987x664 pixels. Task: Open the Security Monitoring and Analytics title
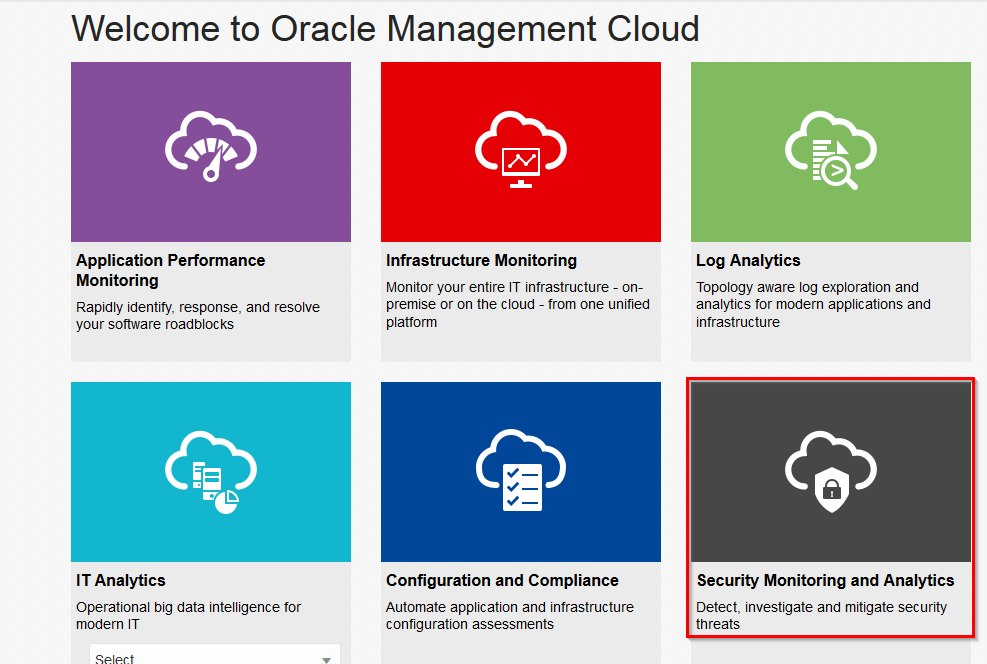(825, 580)
